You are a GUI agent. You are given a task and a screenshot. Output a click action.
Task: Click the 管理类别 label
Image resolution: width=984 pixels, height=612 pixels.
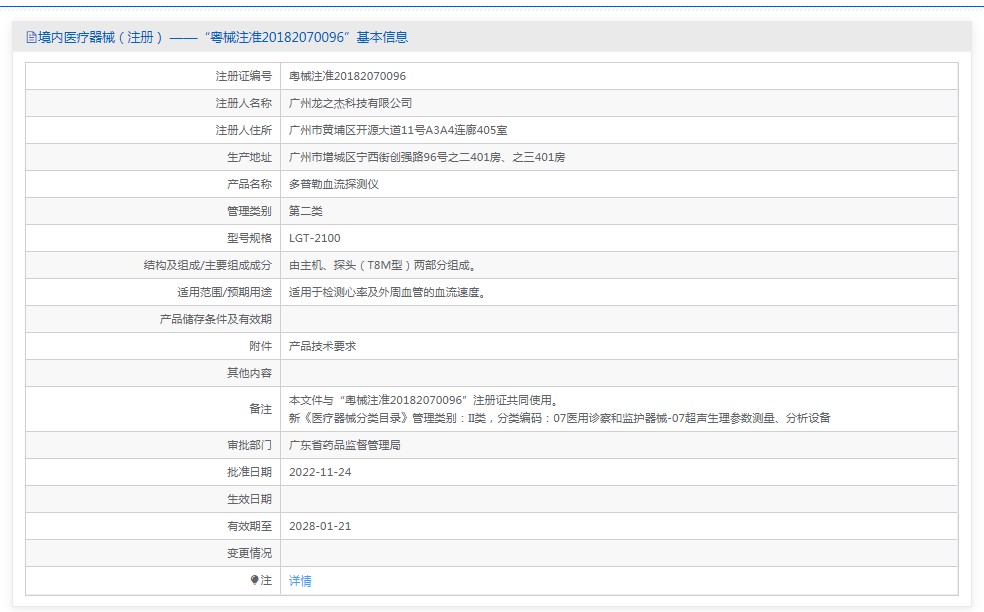249,211
